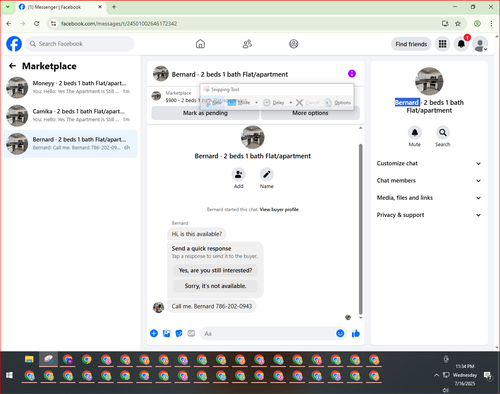Image resolution: width=500 pixels, height=394 pixels.
Task: Edit the chat name with pencil icon
Action: pyautogui.click(x=267, y=174)
